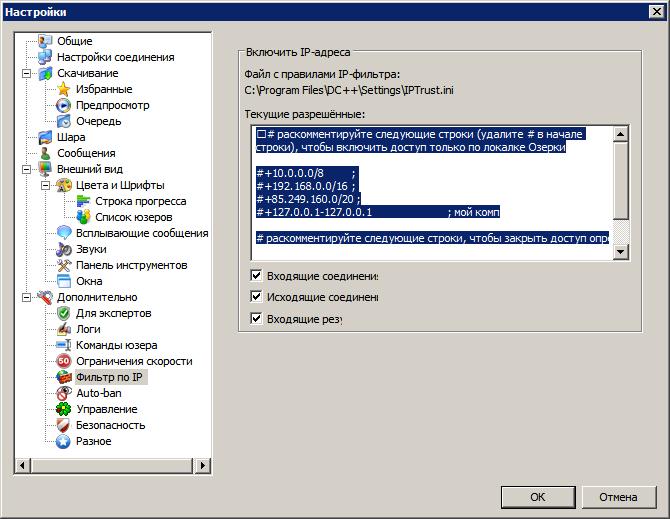The image size is (670, 519).
Task: Click the star icon next to Избранные
Action: coord(64,89)
